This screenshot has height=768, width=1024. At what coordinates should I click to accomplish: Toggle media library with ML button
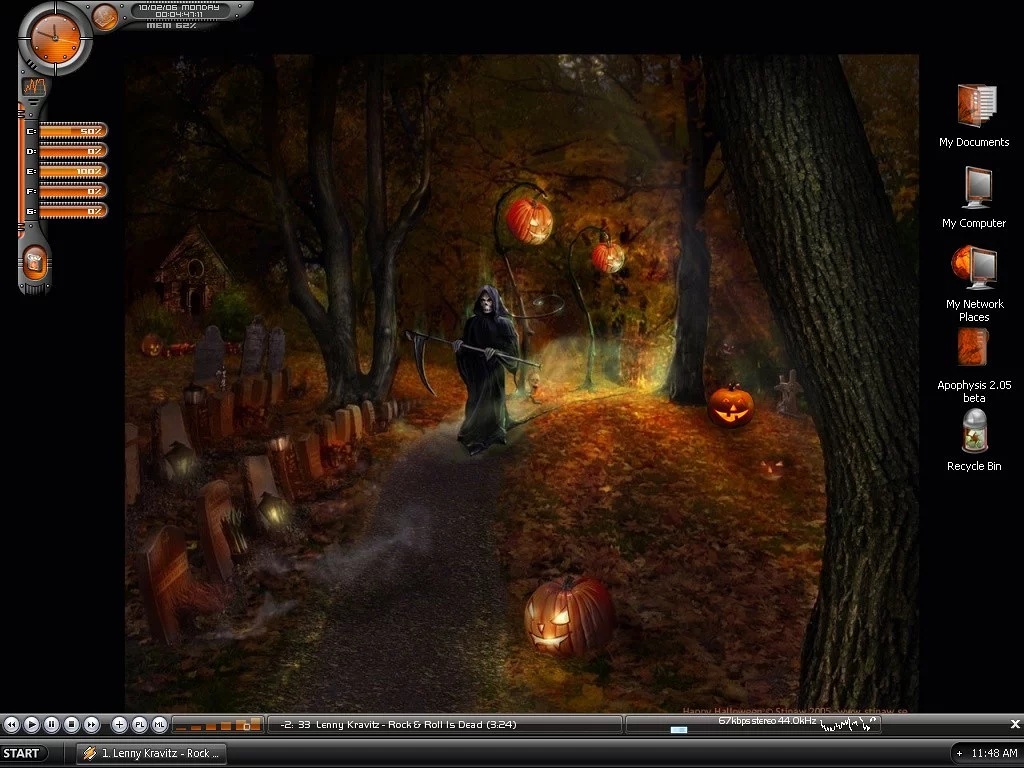click(159, 724)
